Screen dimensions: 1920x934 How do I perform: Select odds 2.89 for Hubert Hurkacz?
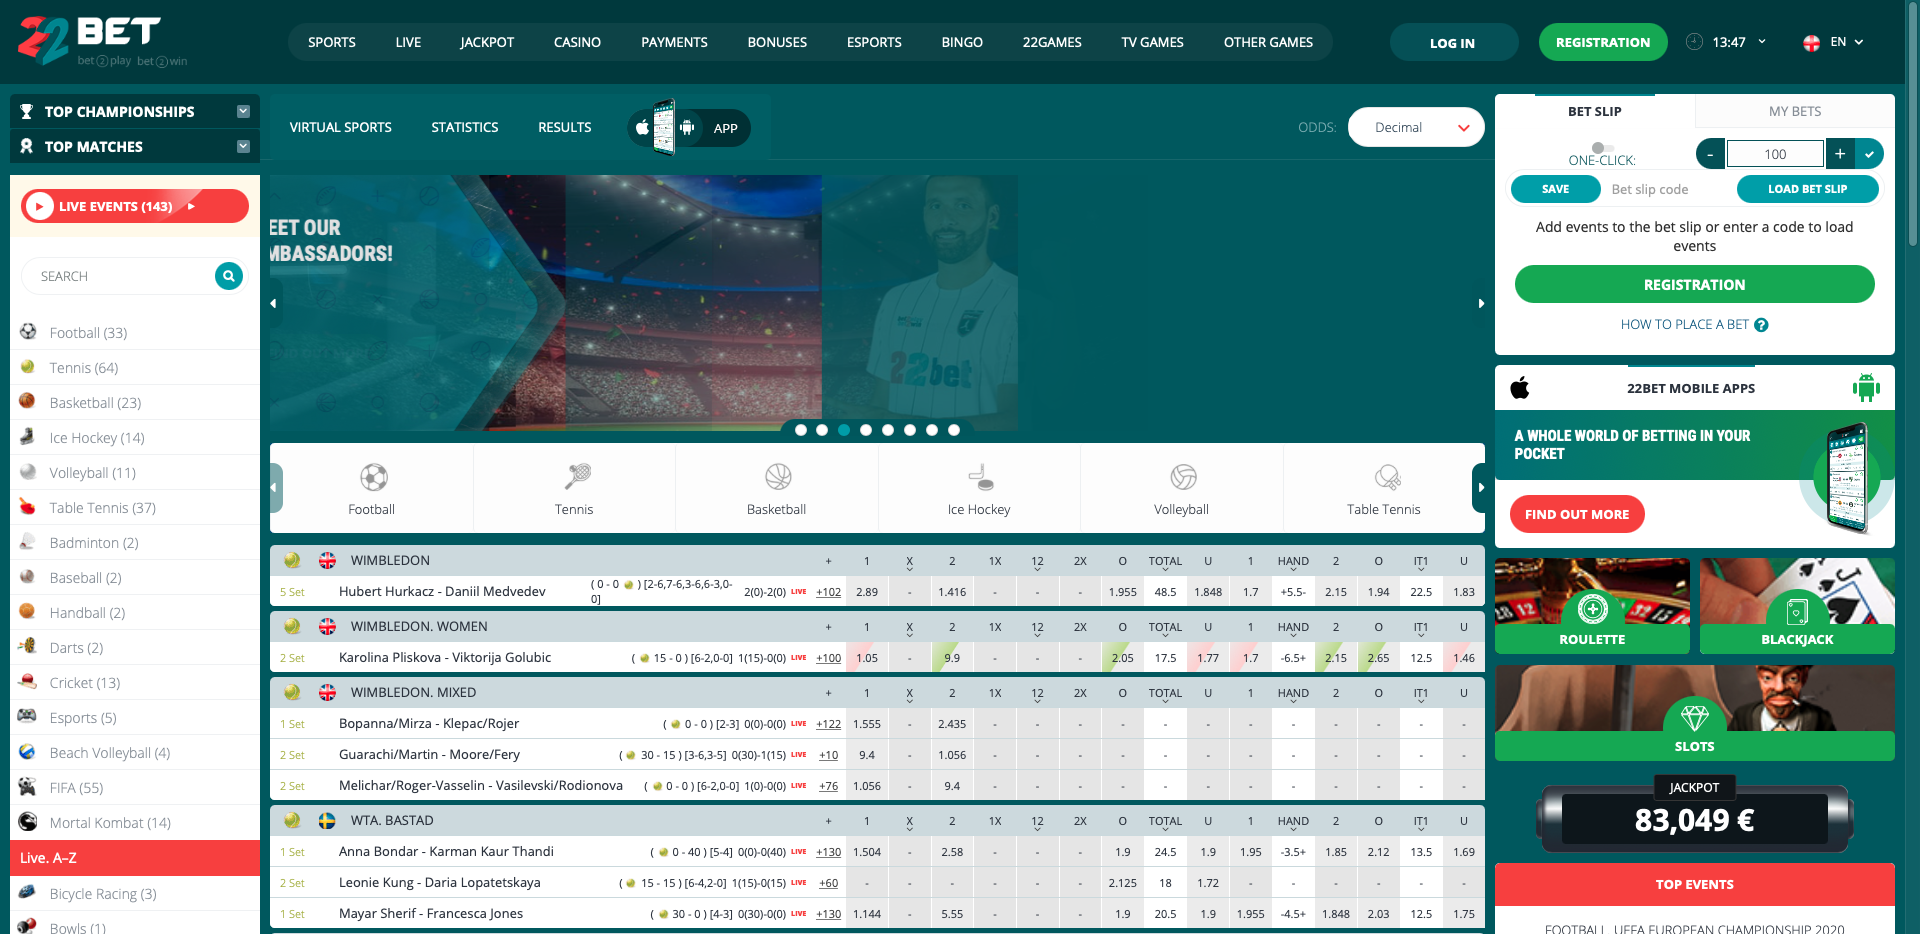pyautogui.click(x=867, y=592)
